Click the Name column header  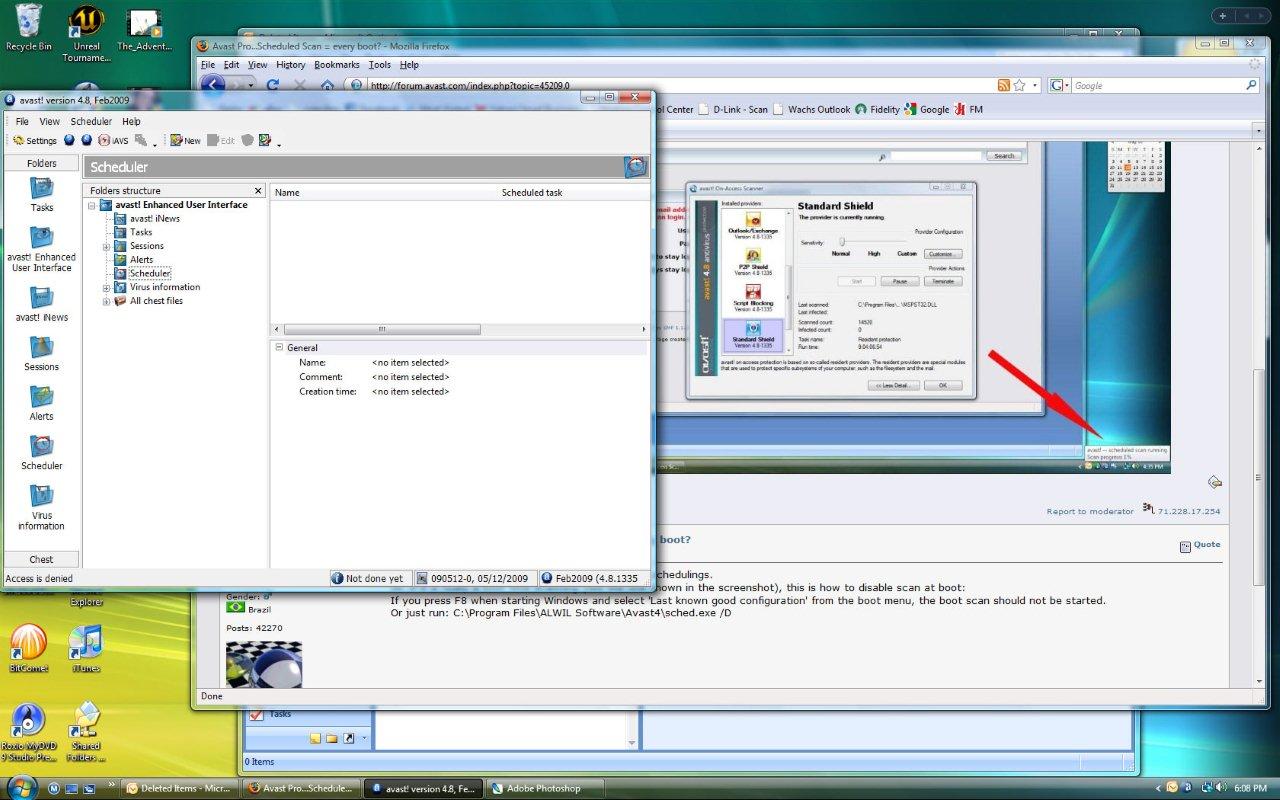[x=383, y=192]
